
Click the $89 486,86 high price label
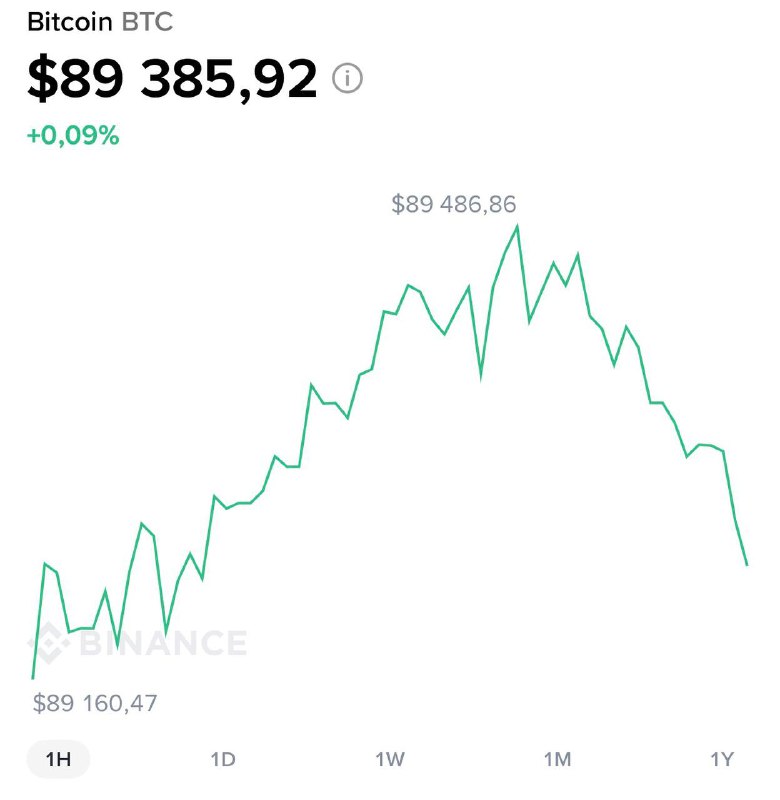tap(454, 205)
